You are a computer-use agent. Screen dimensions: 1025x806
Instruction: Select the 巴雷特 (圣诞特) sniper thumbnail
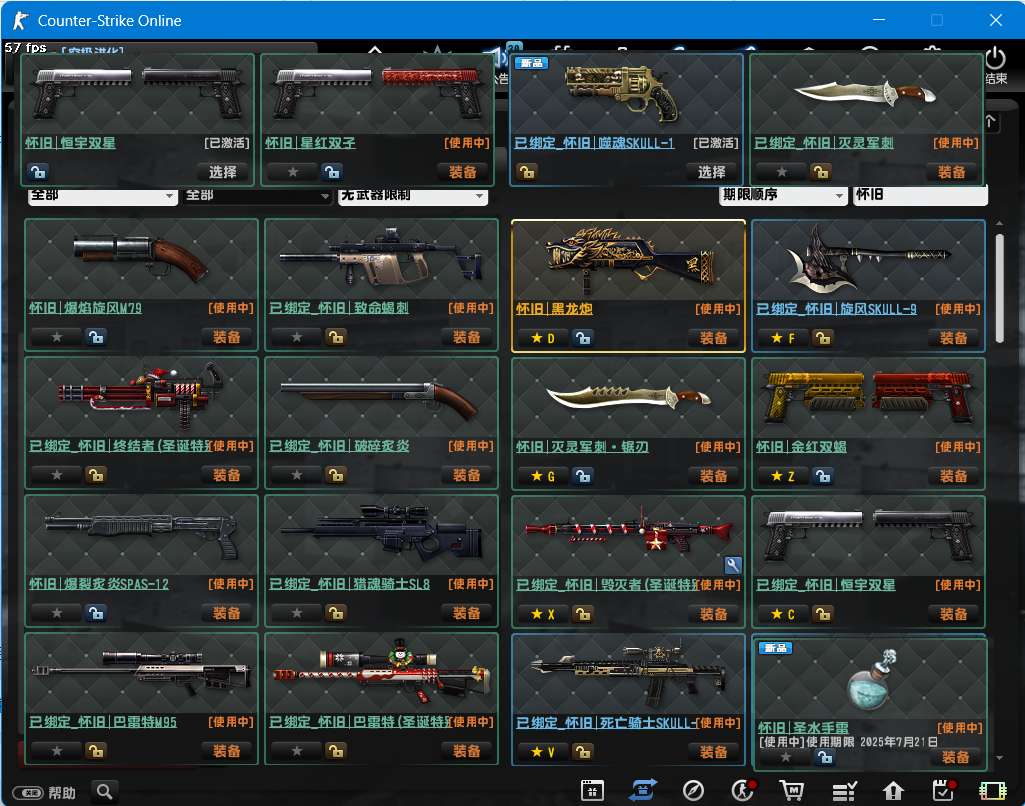(381, 673)
